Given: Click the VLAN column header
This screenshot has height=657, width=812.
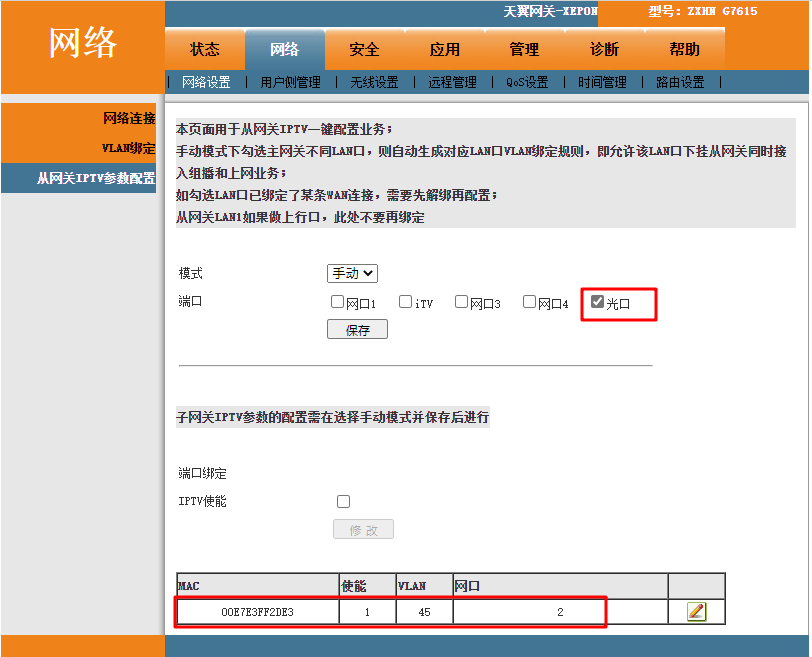Looking at the screenshot, I should coord(424,586).
